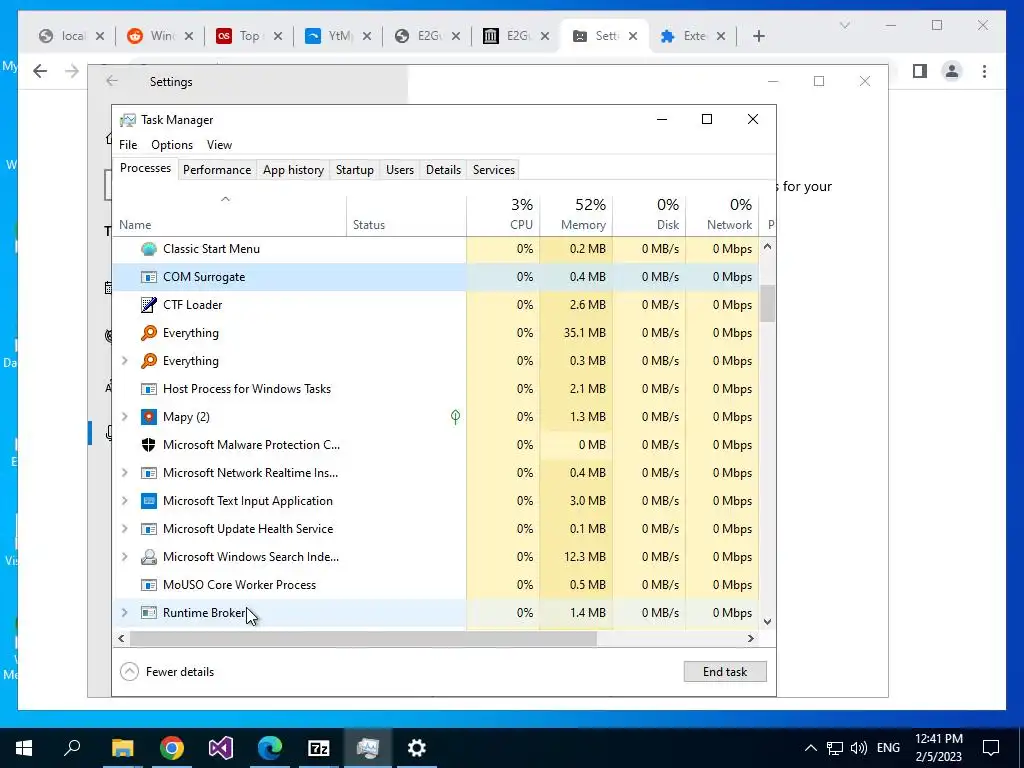
Task: Collapse to Fewer details
Action: pos(168,671)
